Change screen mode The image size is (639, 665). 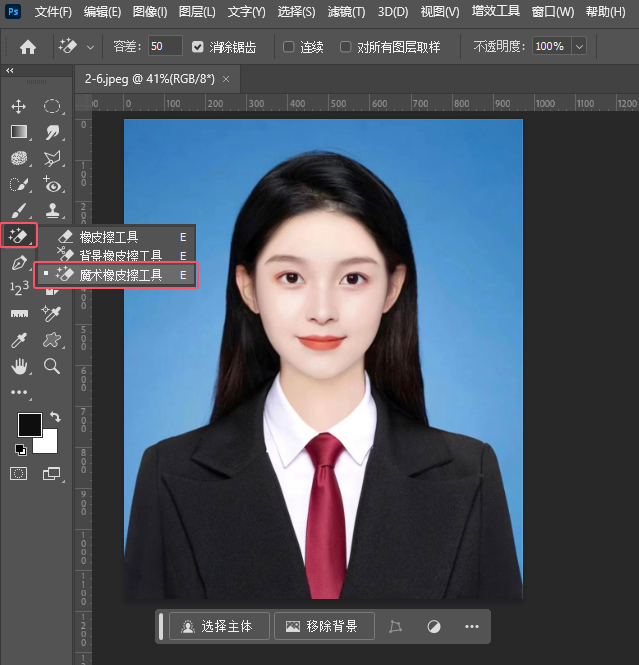point(51,473)
